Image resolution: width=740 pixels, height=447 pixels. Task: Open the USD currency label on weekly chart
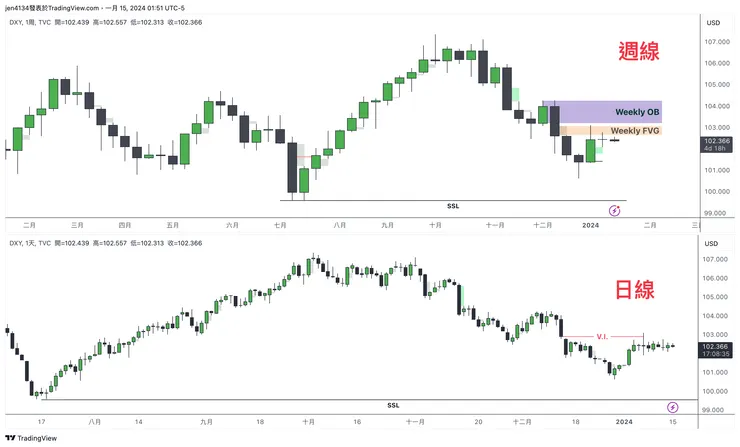[x=713, y=23]
